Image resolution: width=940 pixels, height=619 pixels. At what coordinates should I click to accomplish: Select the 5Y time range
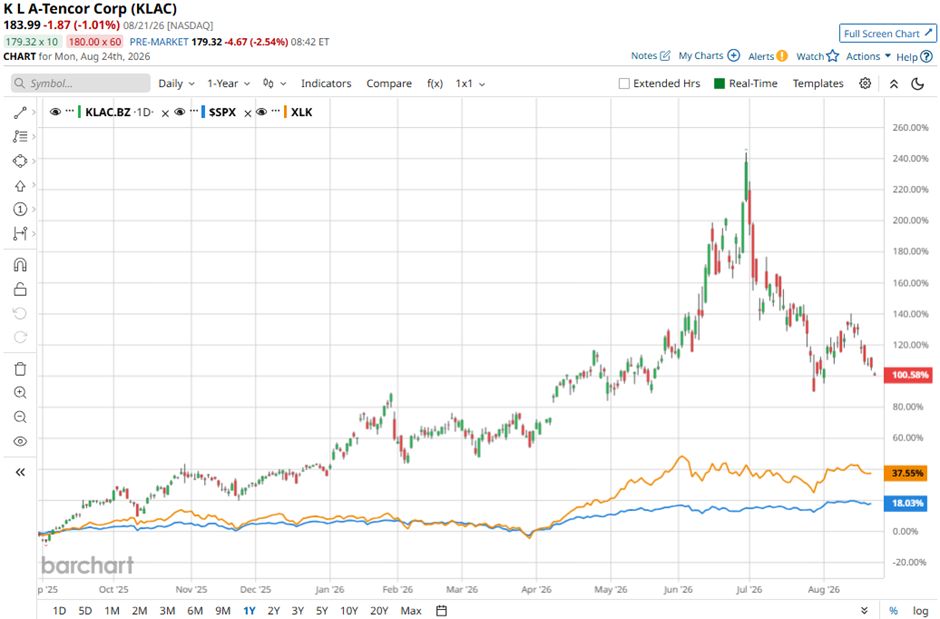click(322, 611)
